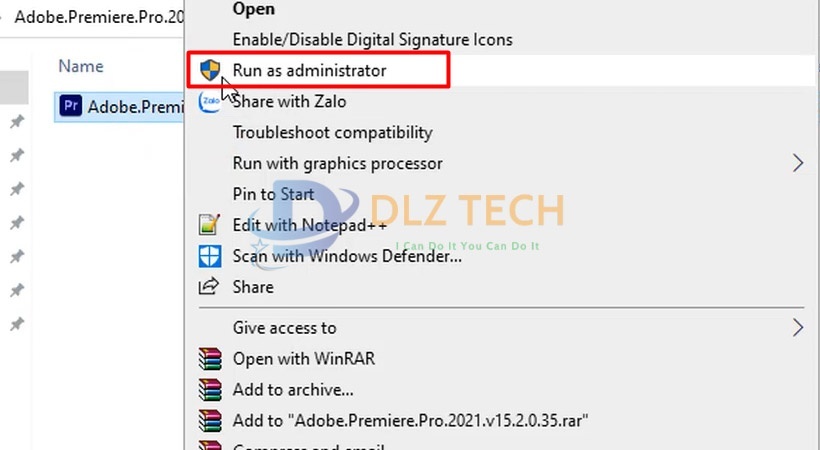The height and width of the screenshot is (450, 820).
Task: Click WinRAR icon beside Add to archive
Action: tap(210, 390)
